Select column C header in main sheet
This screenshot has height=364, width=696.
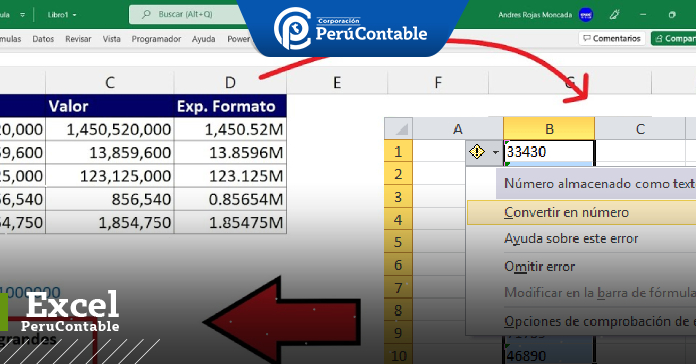pyautogui.click(x=110, y=82)
